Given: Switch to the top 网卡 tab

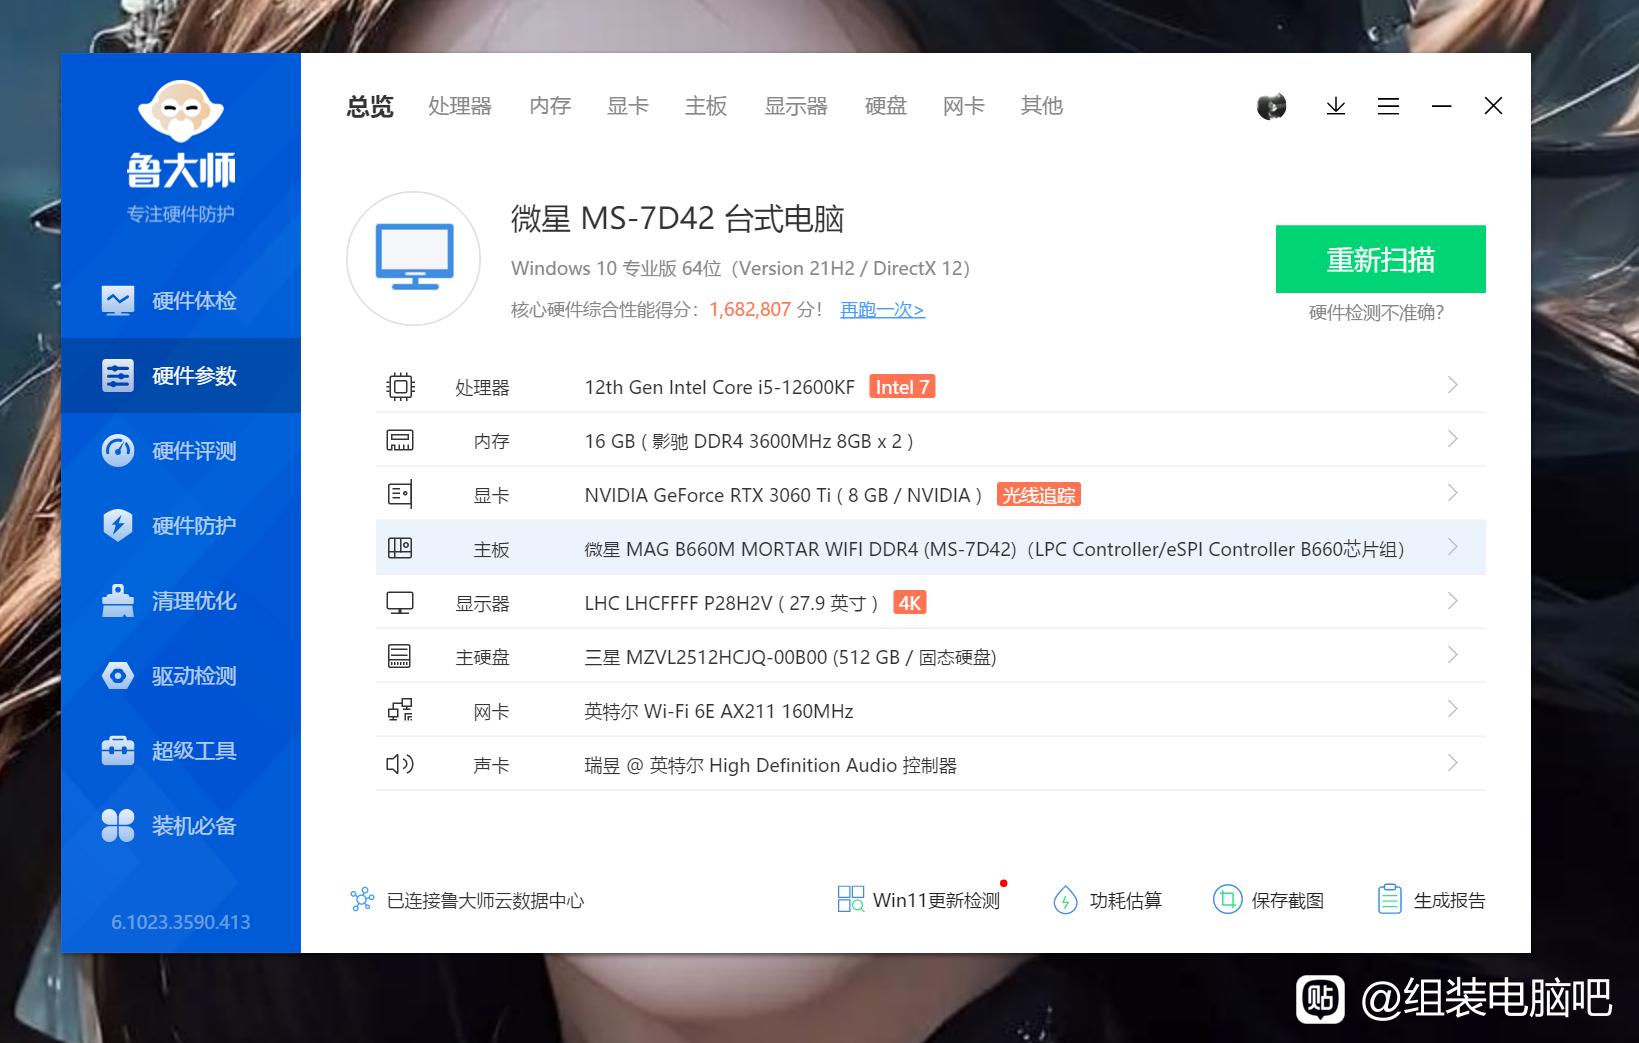Looking at the screenshot, I should coord(964,106).
